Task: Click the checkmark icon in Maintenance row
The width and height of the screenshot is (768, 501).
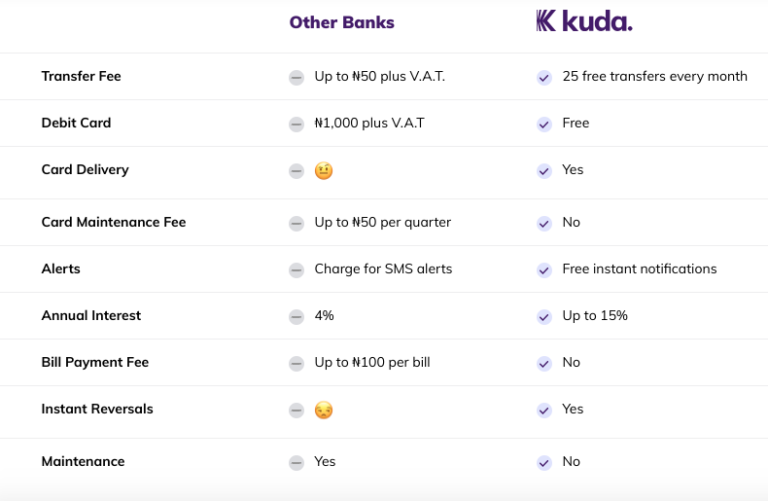Action: (x=544, y=462)
